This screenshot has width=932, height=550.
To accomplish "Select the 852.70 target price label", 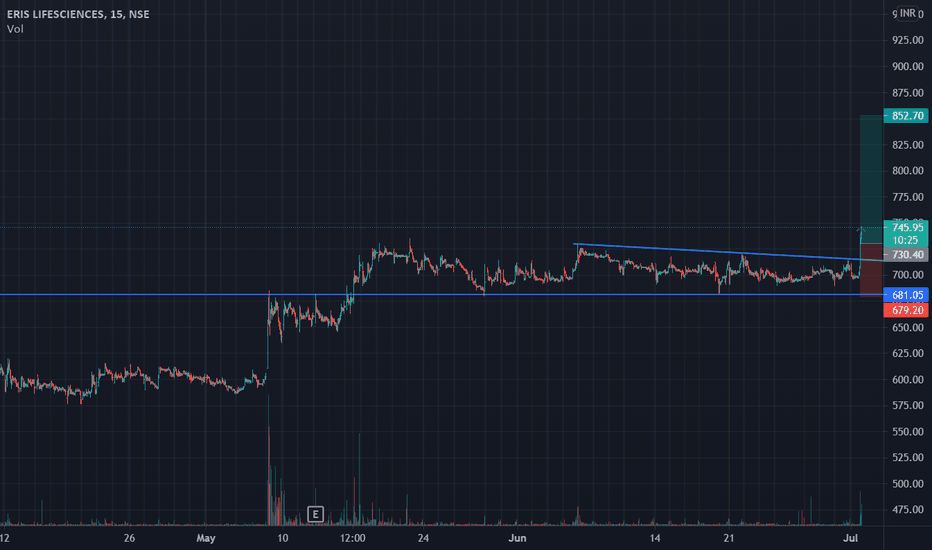I will click(906, 115).
